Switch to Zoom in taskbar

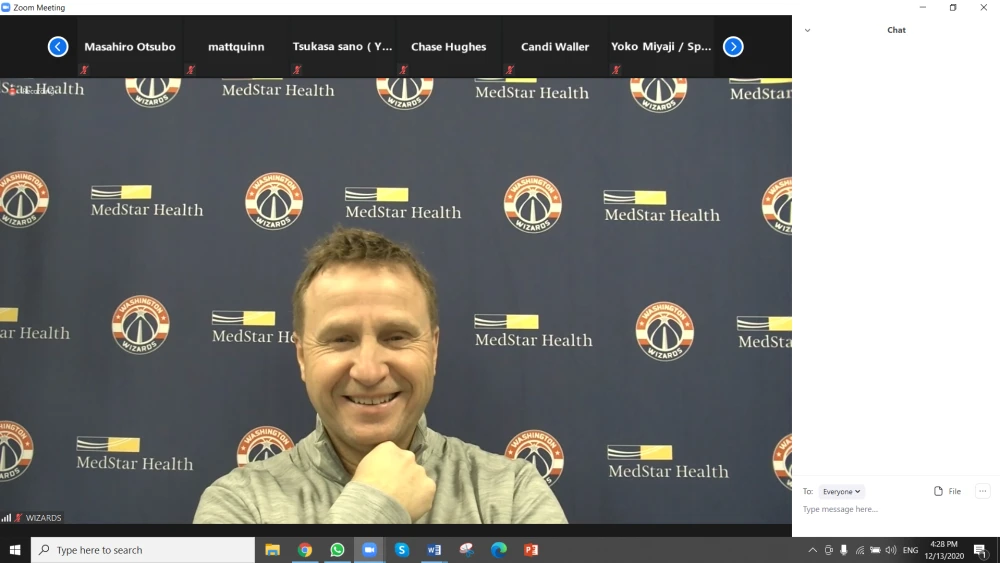click(369, 550)
